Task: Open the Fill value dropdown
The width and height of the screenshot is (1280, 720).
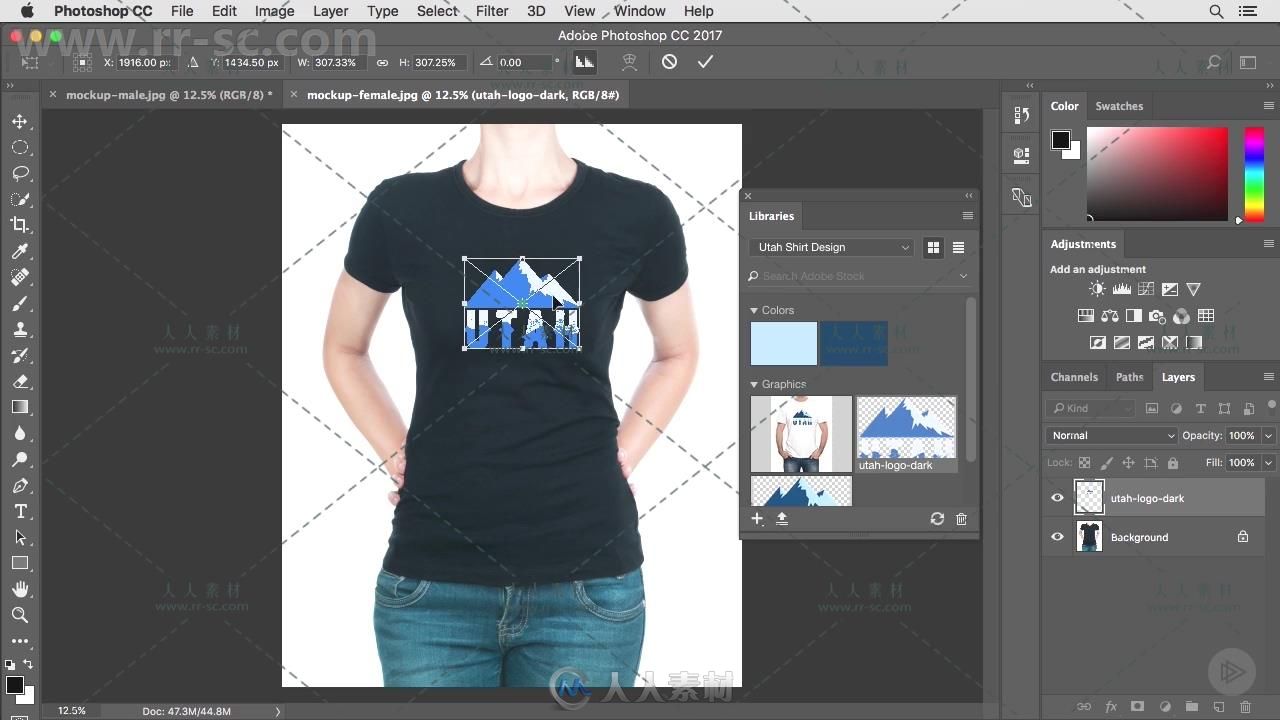Action: (x=1268, y=463)
